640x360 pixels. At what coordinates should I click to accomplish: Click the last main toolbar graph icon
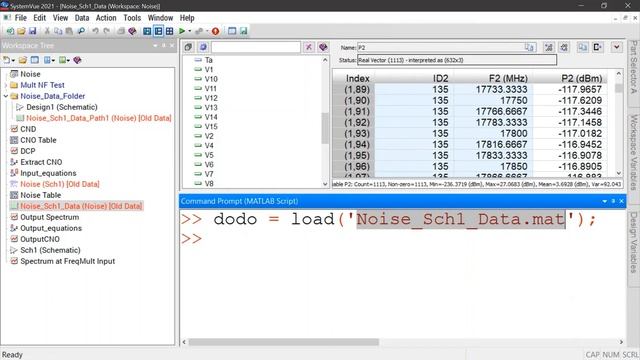(x=244, y=31)
